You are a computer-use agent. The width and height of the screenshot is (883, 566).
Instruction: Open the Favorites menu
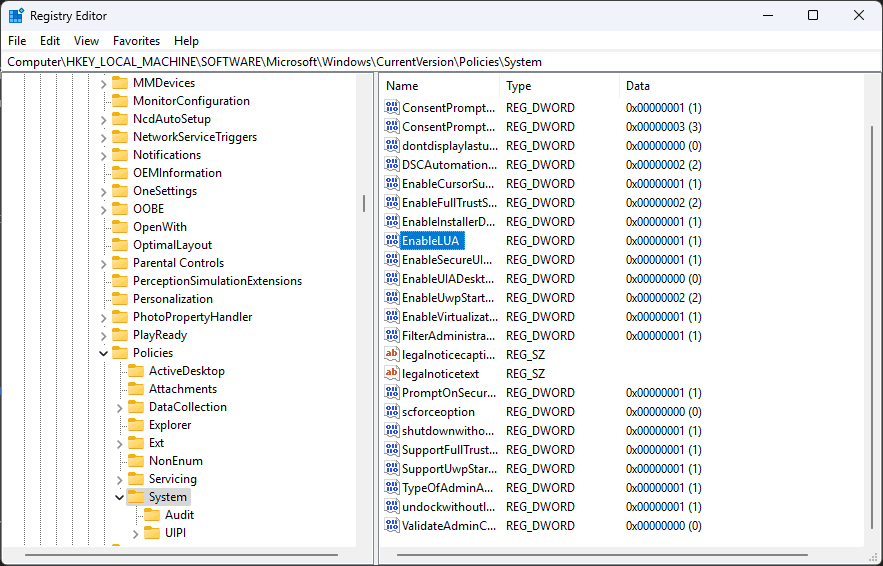136,41
